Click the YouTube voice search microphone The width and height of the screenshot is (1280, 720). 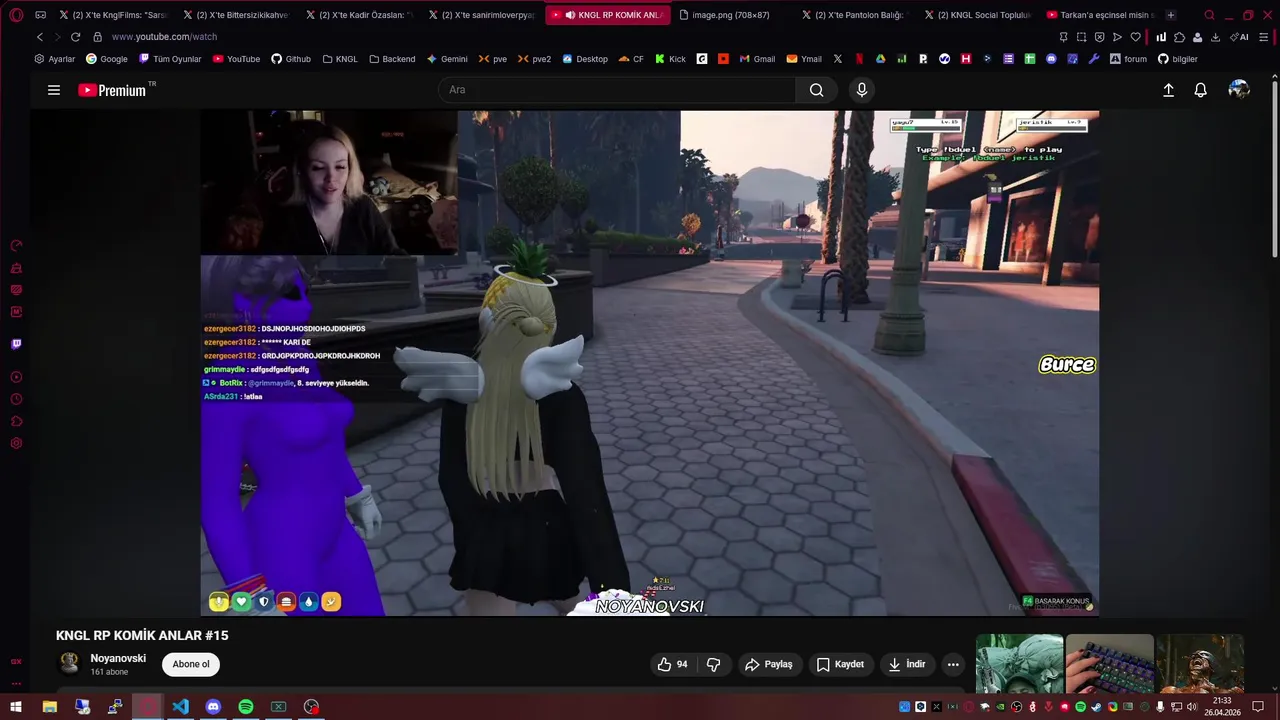pyautogui.click(x=862, y=90)
